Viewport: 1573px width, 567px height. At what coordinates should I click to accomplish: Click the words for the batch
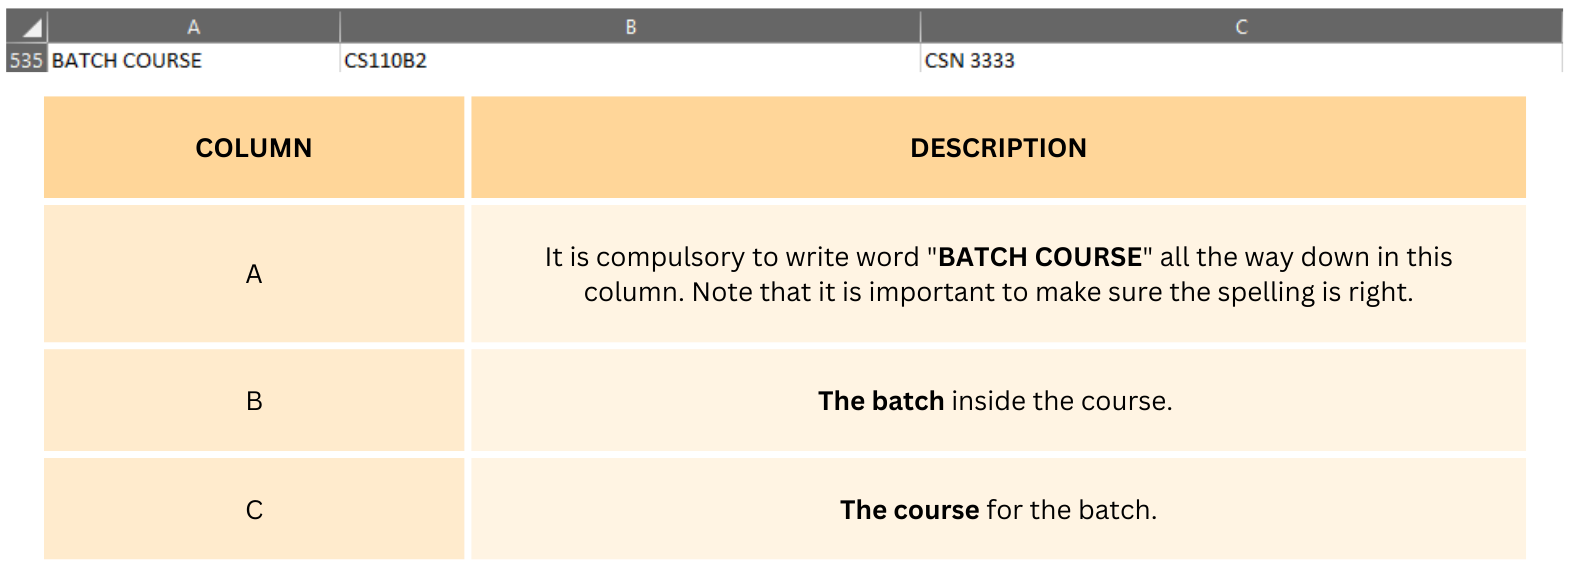click(x=1070, y=510)
